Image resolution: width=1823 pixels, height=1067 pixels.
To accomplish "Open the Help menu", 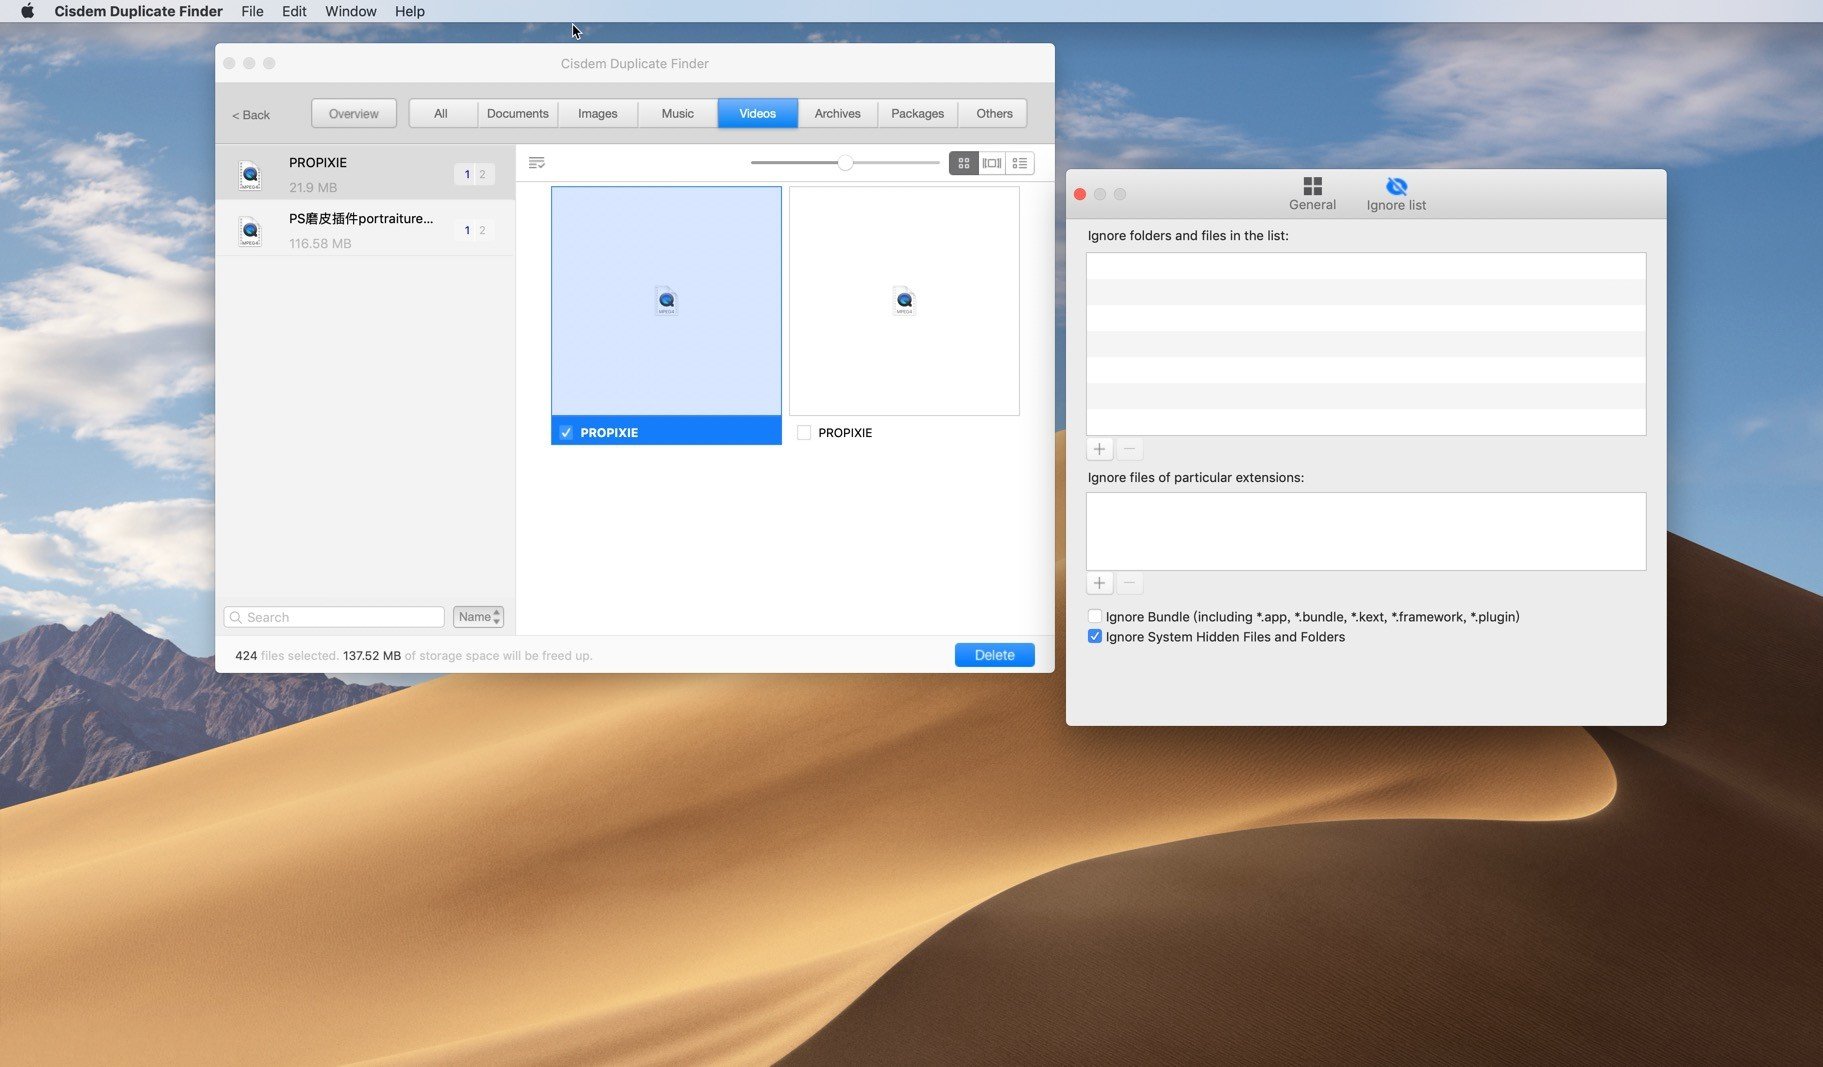I will click(x=409, y=11).
